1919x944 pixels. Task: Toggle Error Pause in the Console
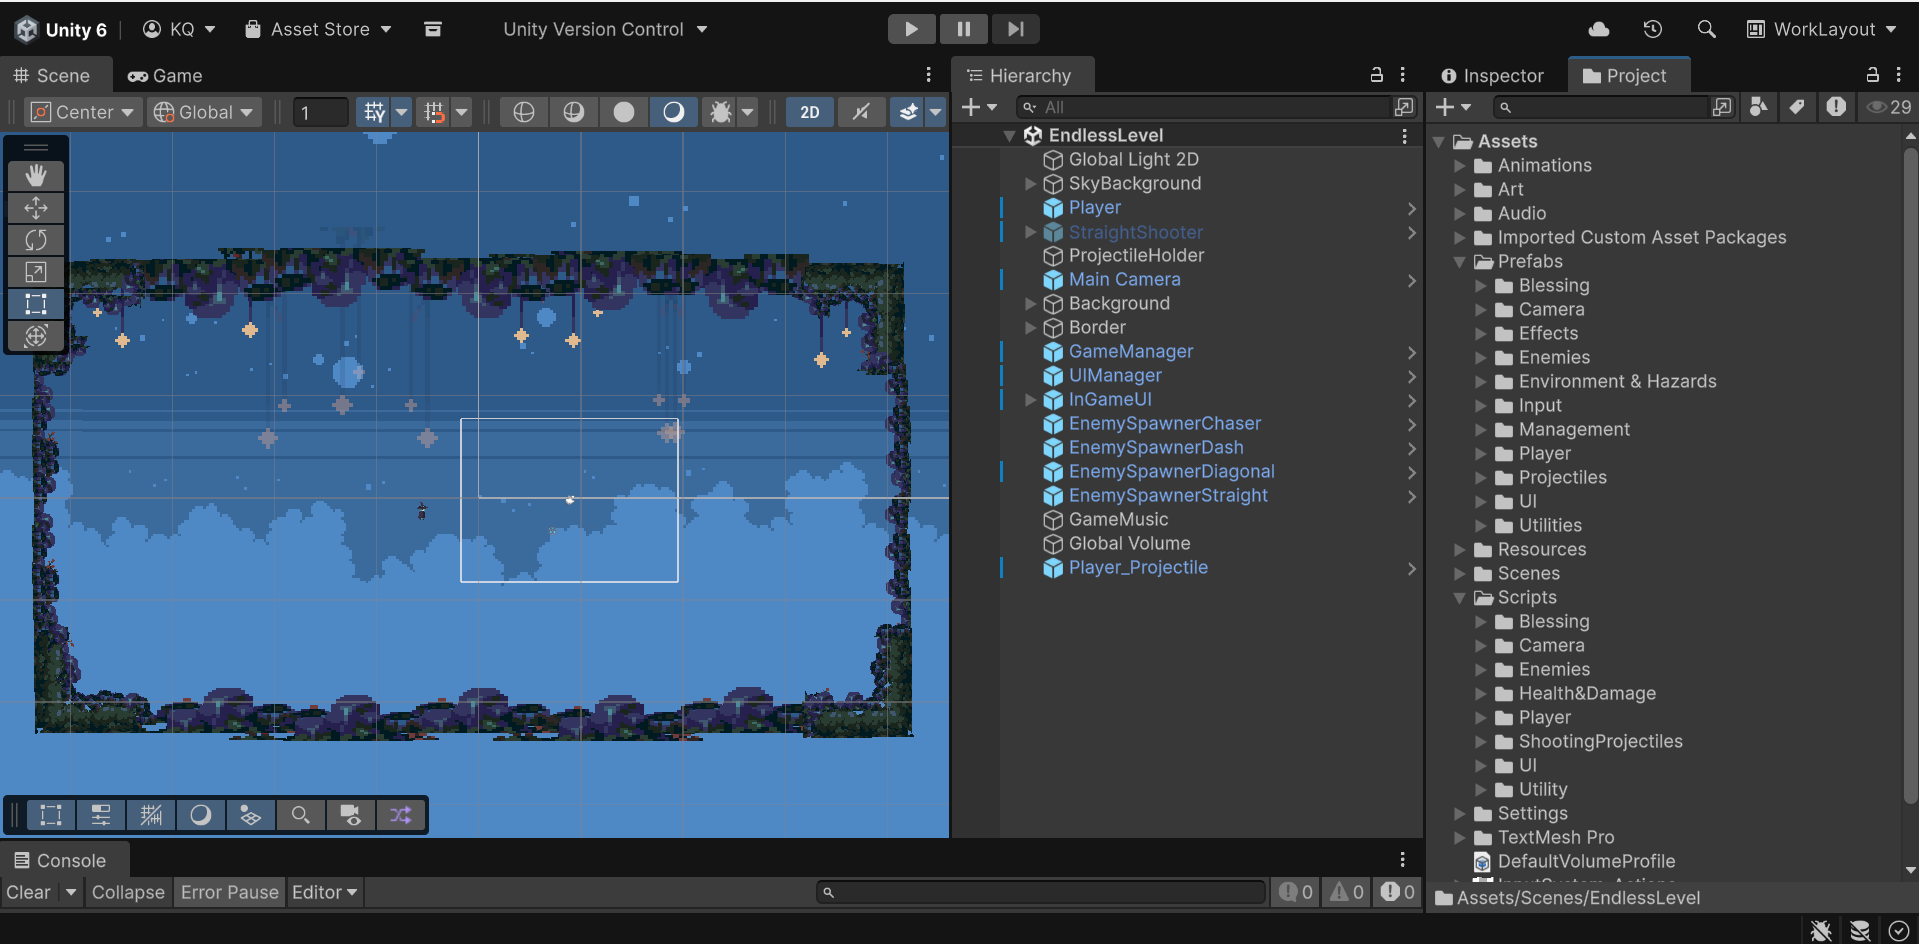pos(229,892)
